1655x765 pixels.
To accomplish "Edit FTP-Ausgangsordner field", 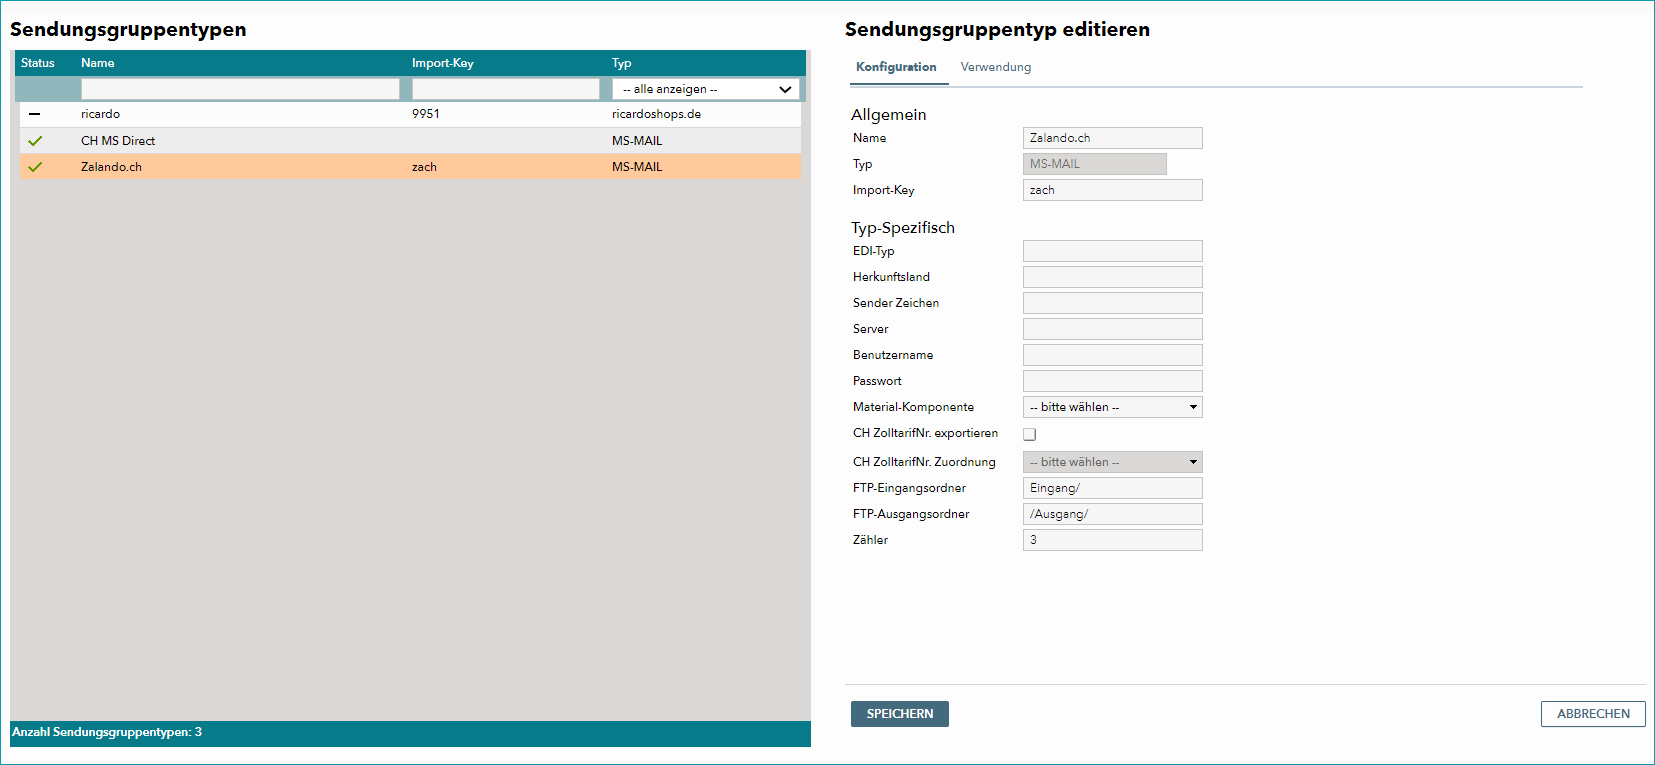I will (1112, 514).
